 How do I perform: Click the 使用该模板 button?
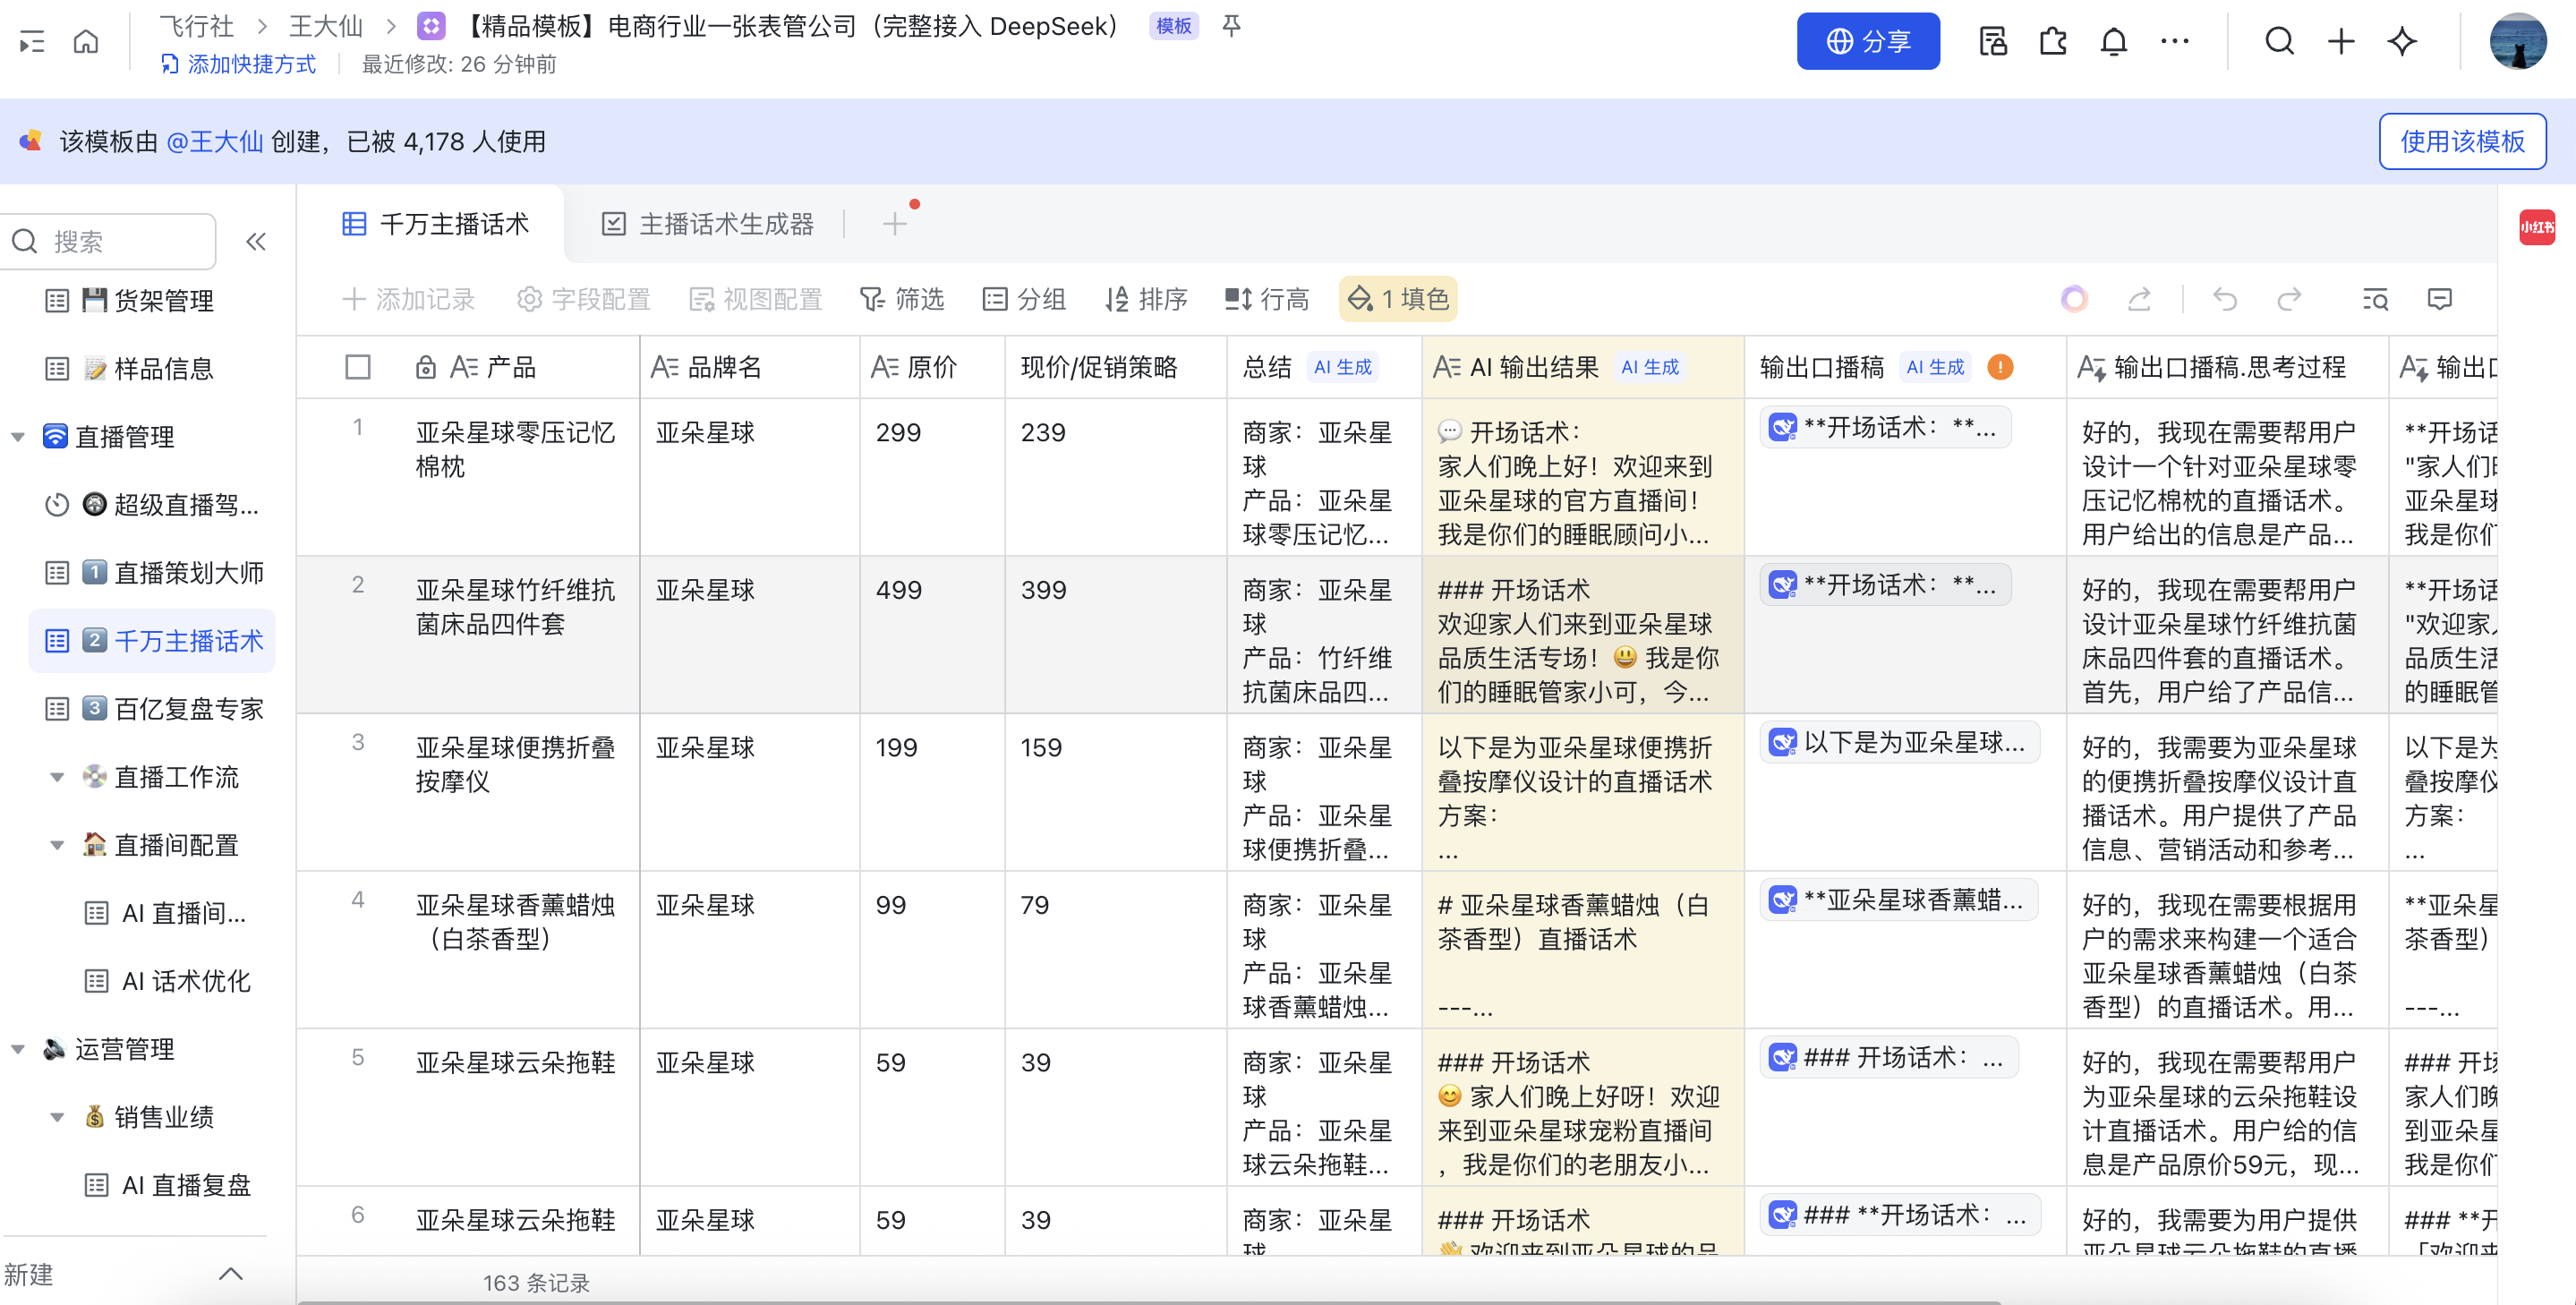pyautogui.click(x=2461, y=141)
